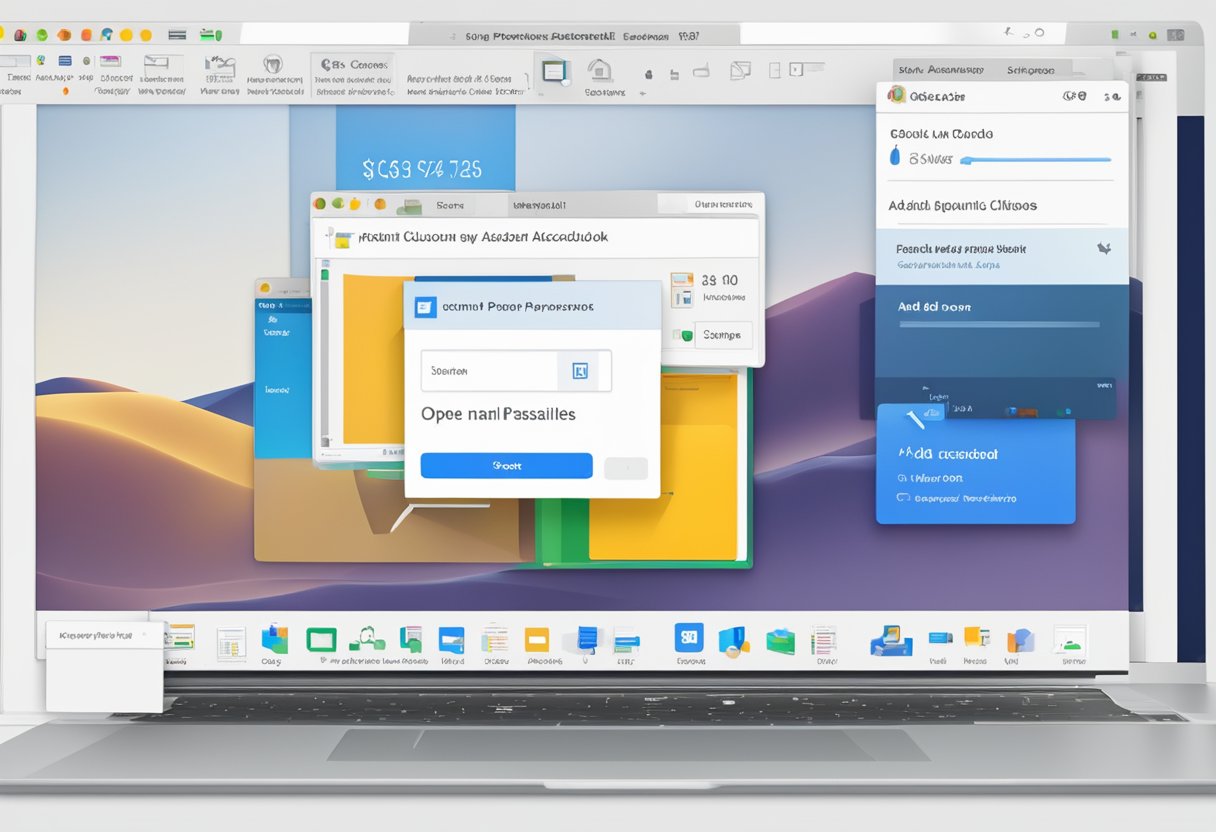Click the bird icon in the highlighted panel row
This screenshot has width=1216, height=832.
click(1104, 248)
